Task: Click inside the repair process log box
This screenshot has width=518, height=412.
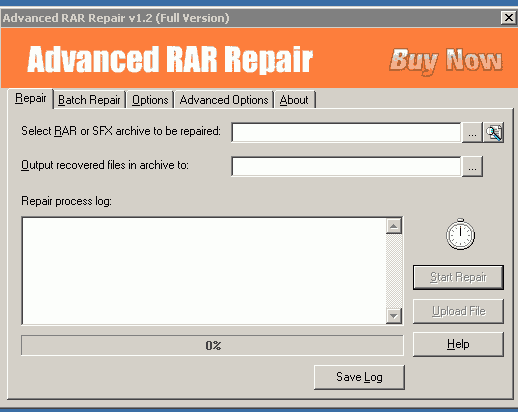Action: pyautogui.click(x=204, y=271)
